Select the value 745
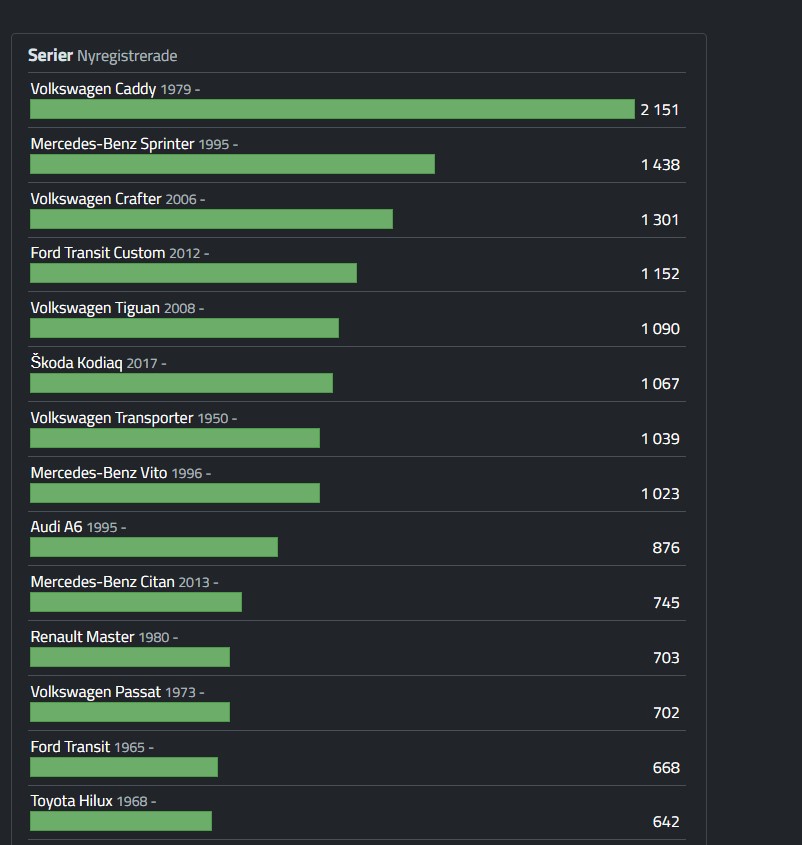The width and height of the screenshot is (802, 845). coord(666,602)
